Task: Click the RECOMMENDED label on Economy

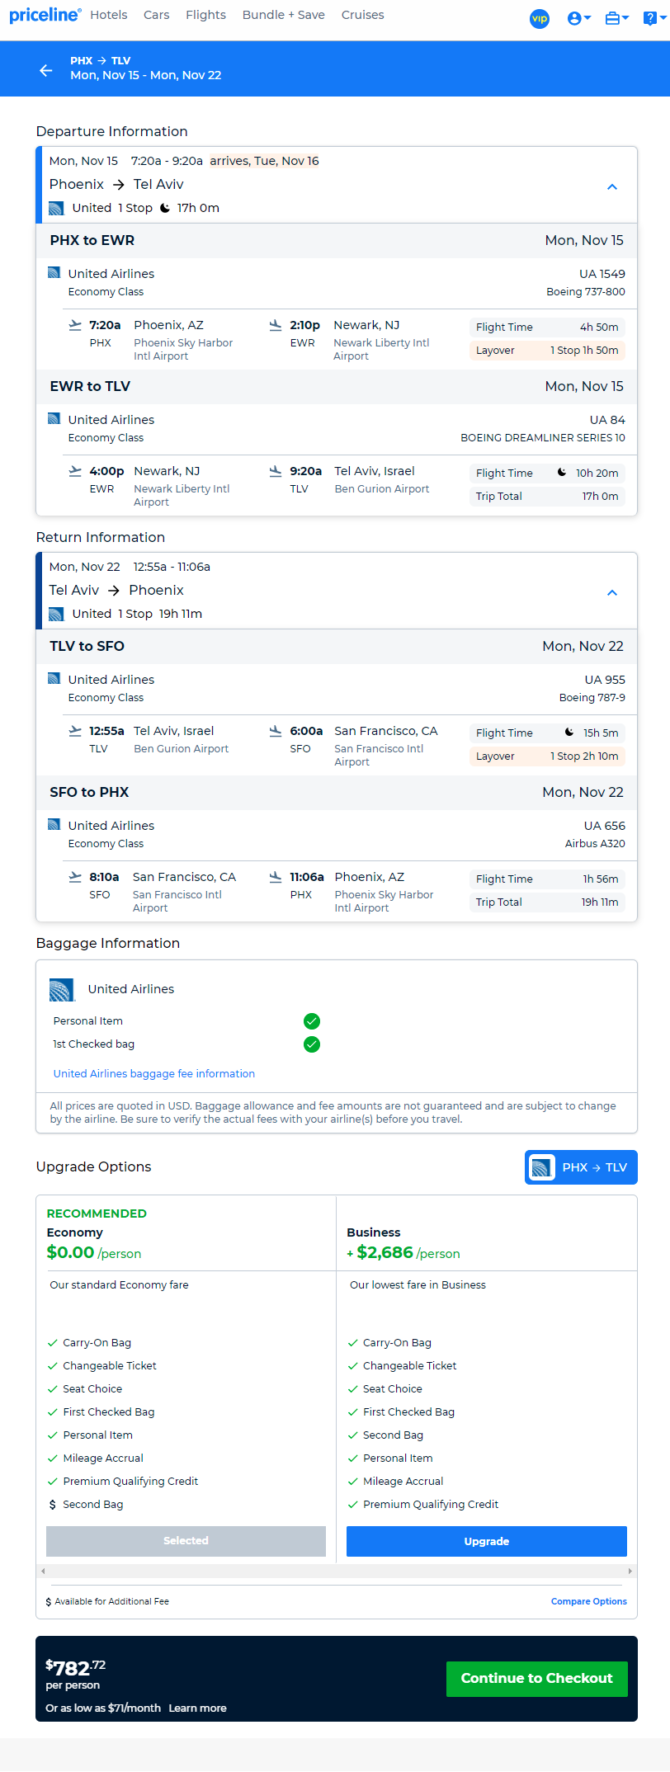Action: [x=97, y=1213]
